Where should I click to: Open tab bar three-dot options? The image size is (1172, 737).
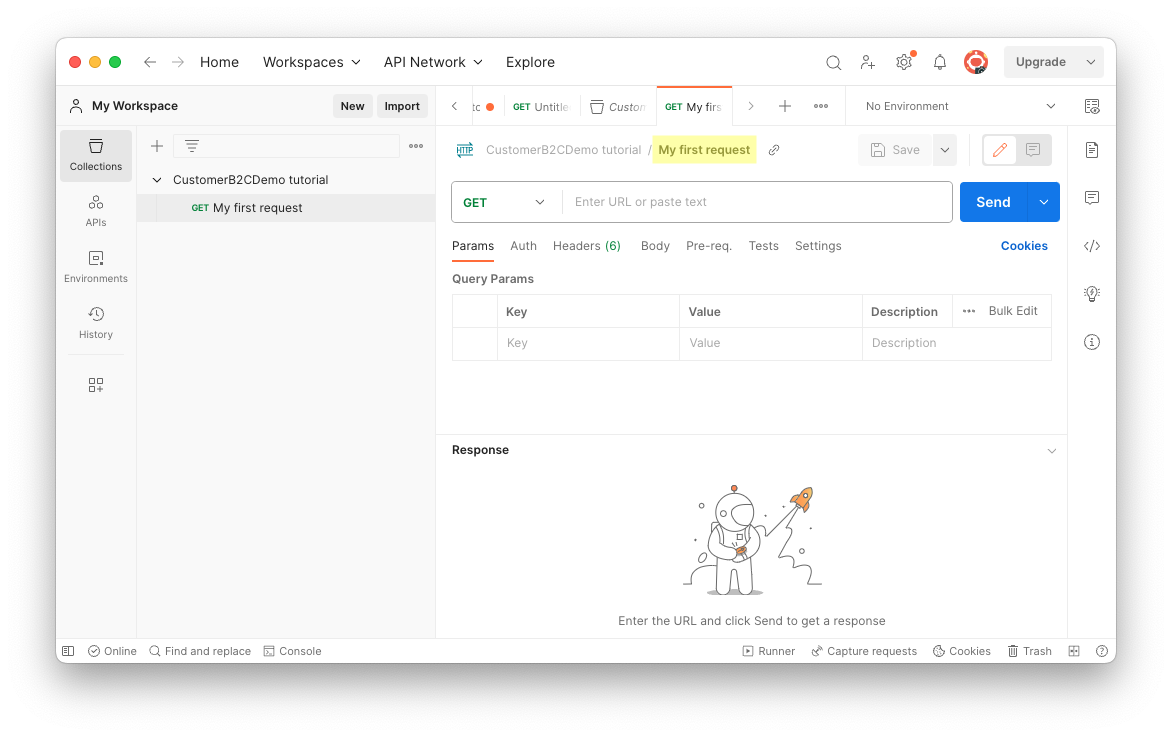click(821, 106)
